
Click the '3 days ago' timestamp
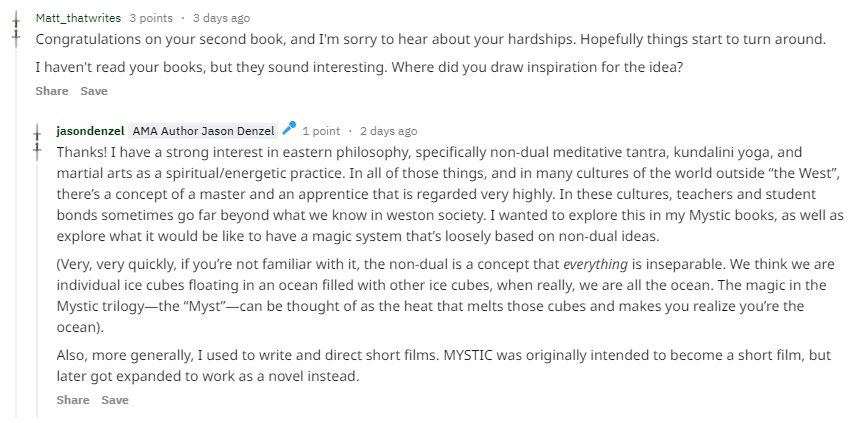tap(221, 18)
